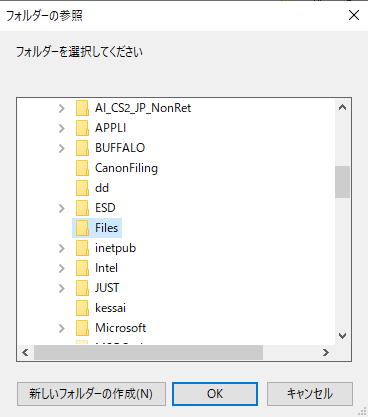Click the キャンセル button
Image resolution: width=368 pixels, height=417 pixels.
310,394
